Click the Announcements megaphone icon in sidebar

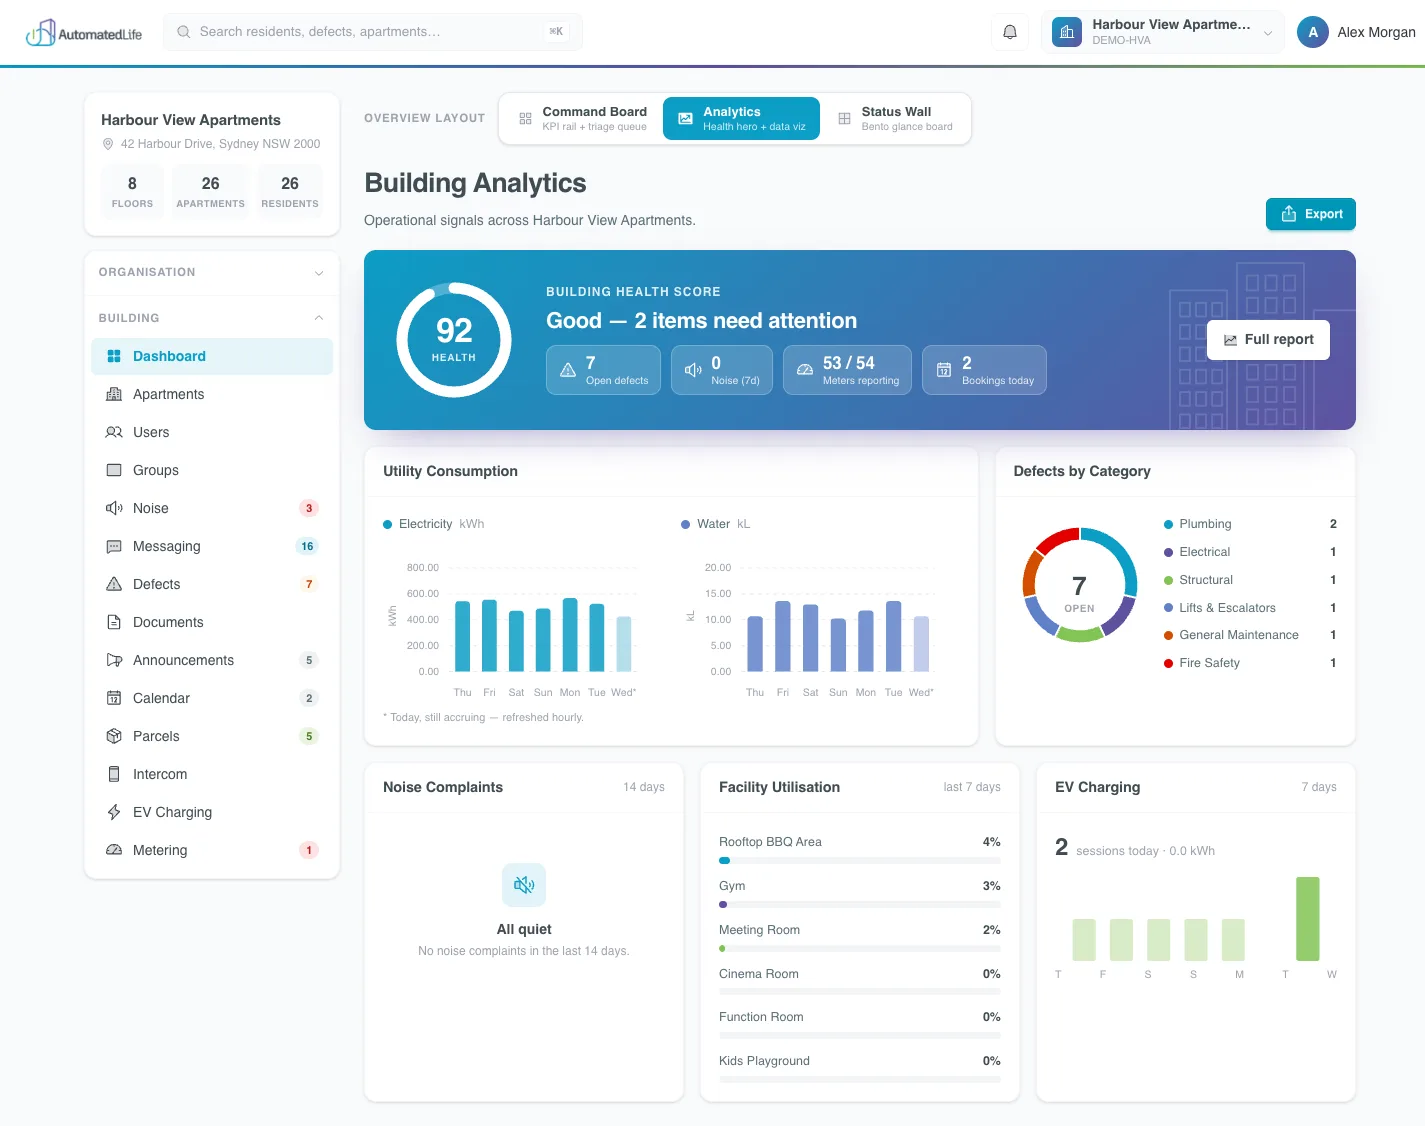pos(114,660)
